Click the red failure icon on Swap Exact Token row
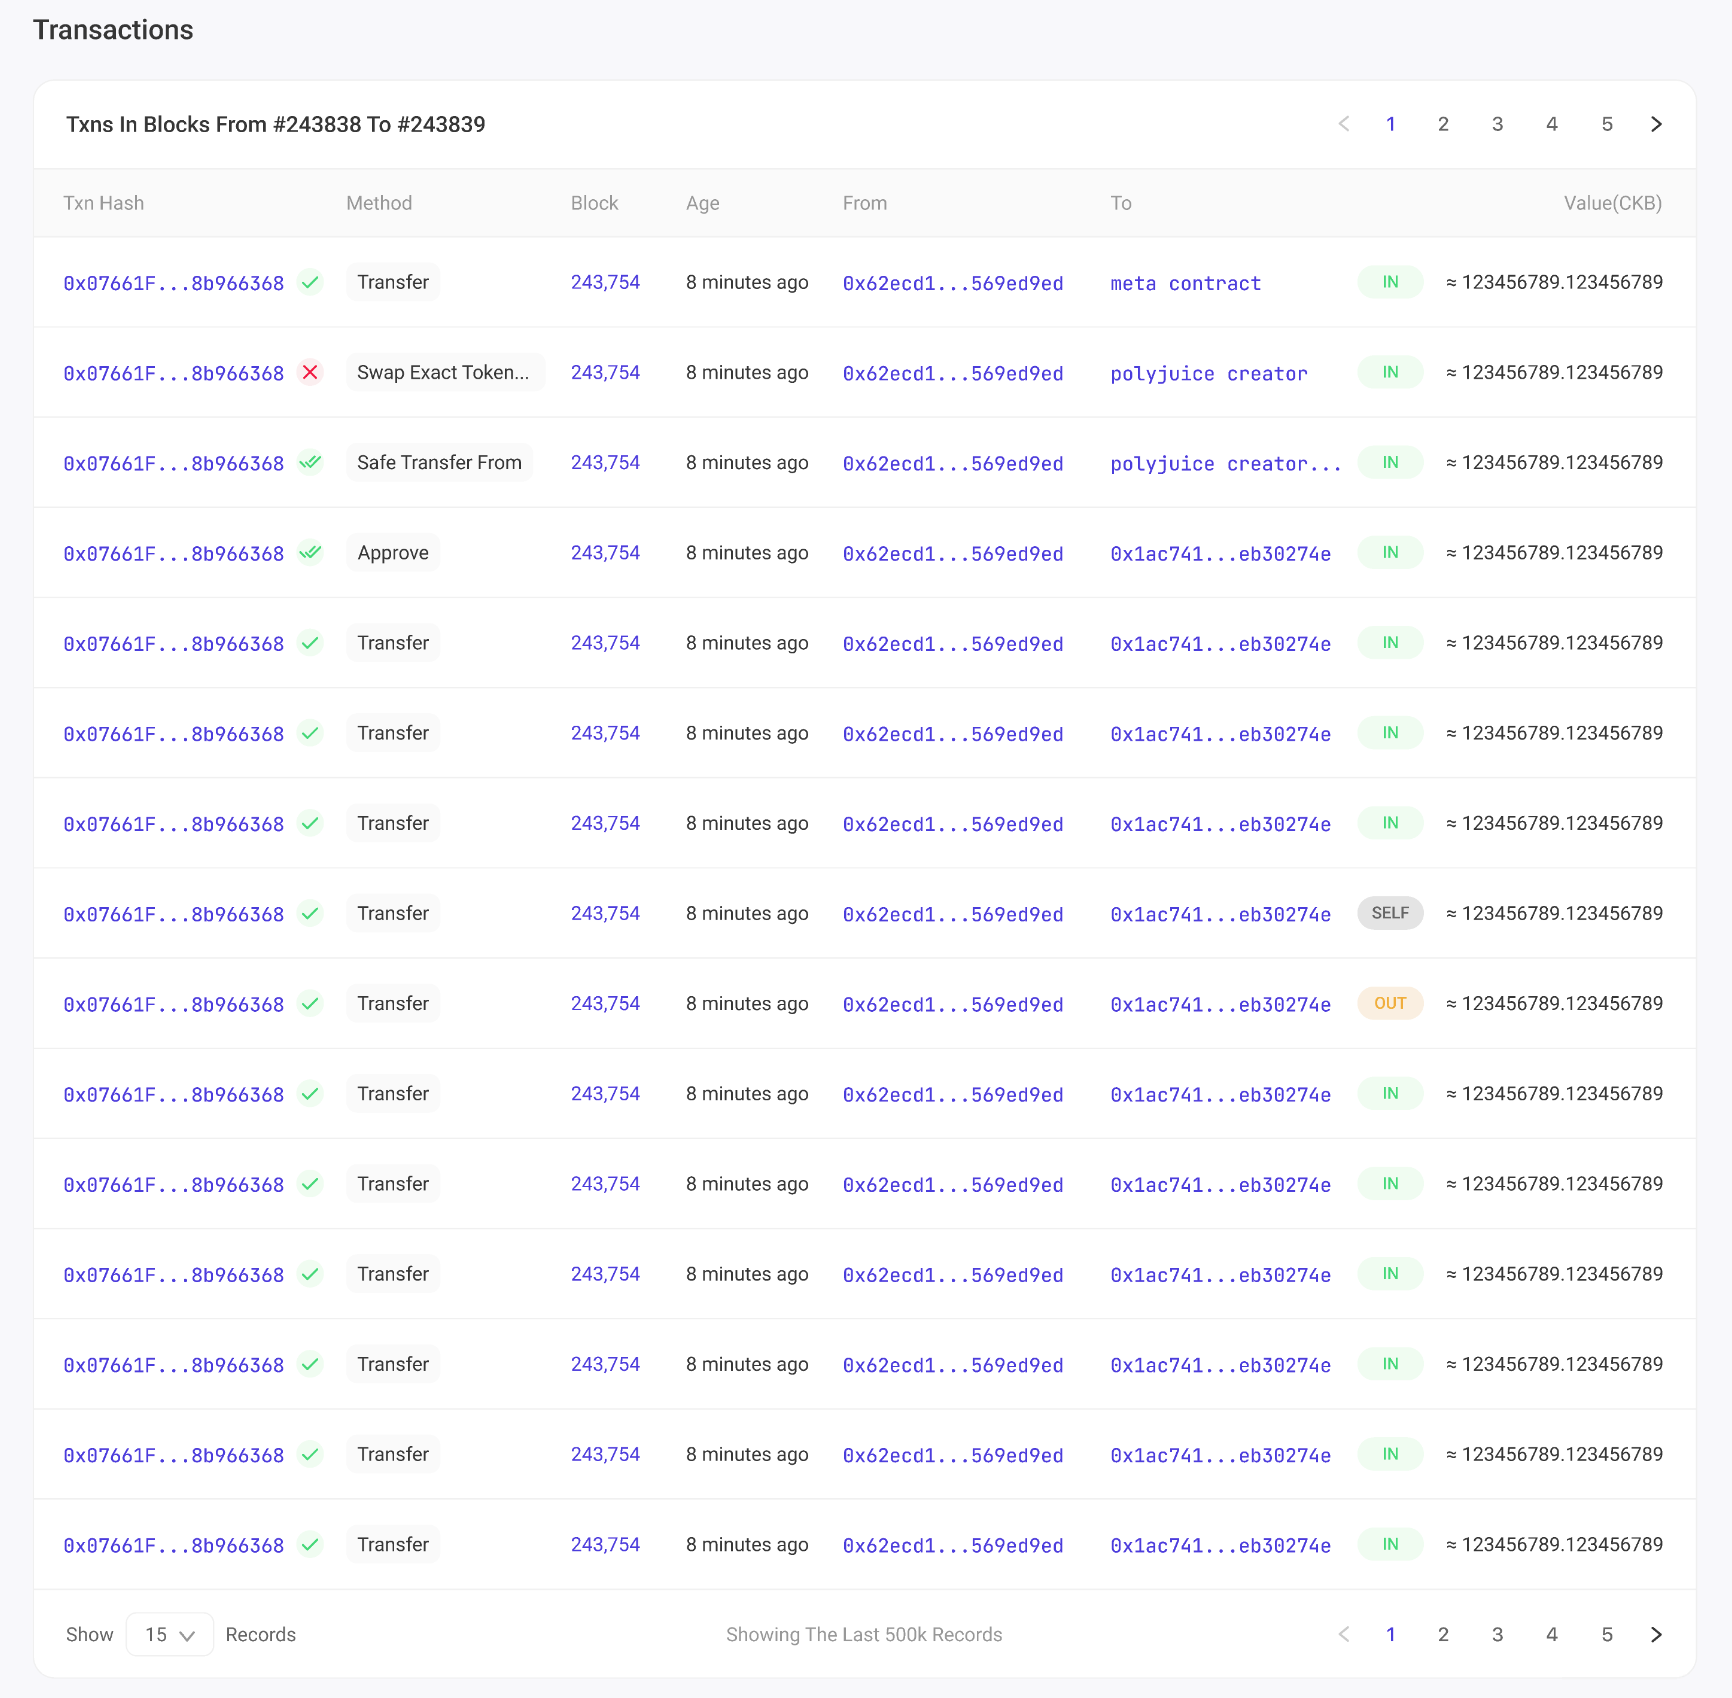The height and width of the screenshot is (1698, 1732). coord(311,372)
